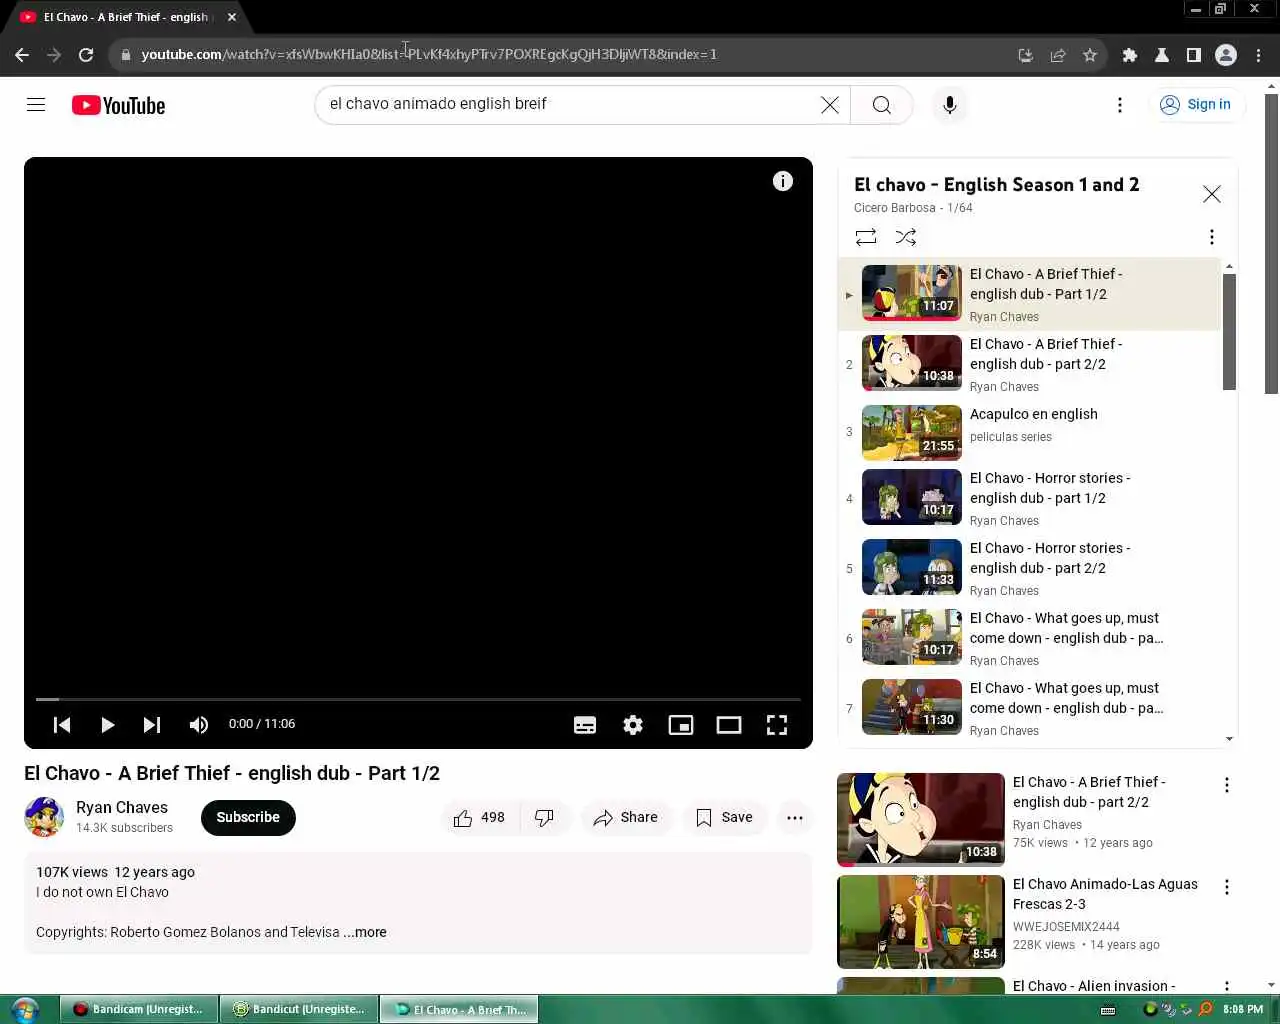Open the 10:17 What goes up playlist item
The width and height of the screenshot is (1280, 1024).
click(x=1030, y=639)
